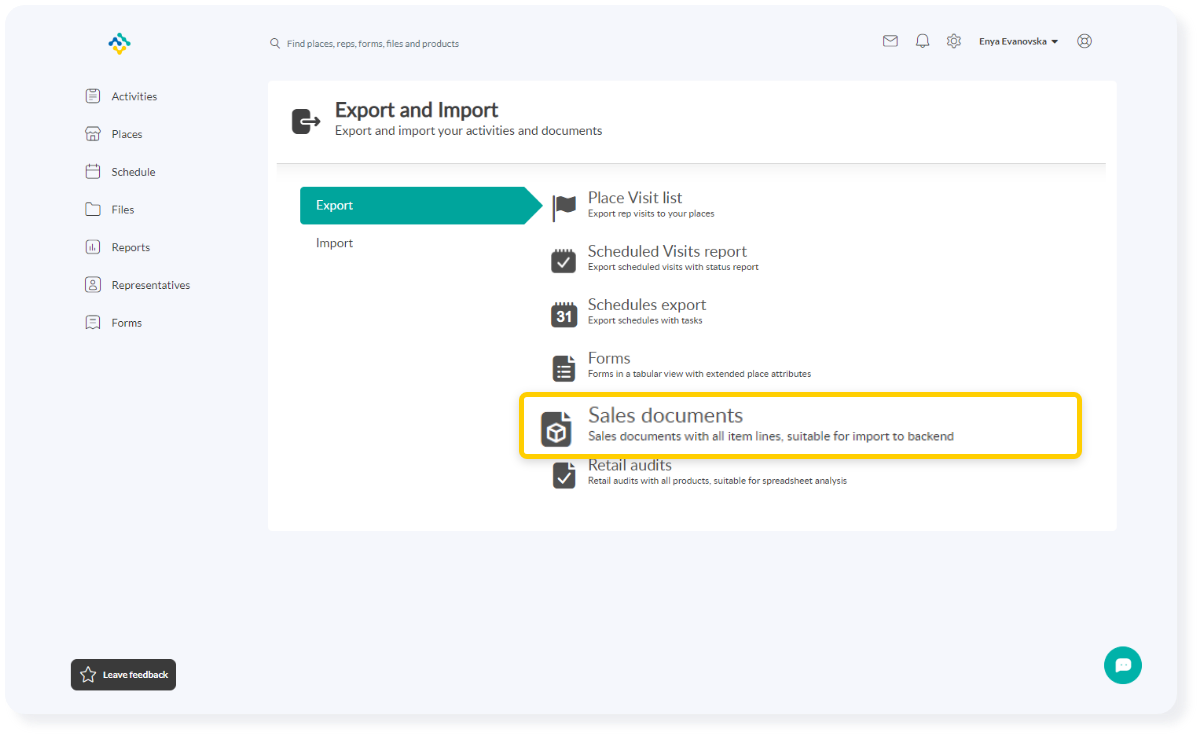Click 'Export and Import' heading text
The image size is (1202, 739).
pos(416,110)
